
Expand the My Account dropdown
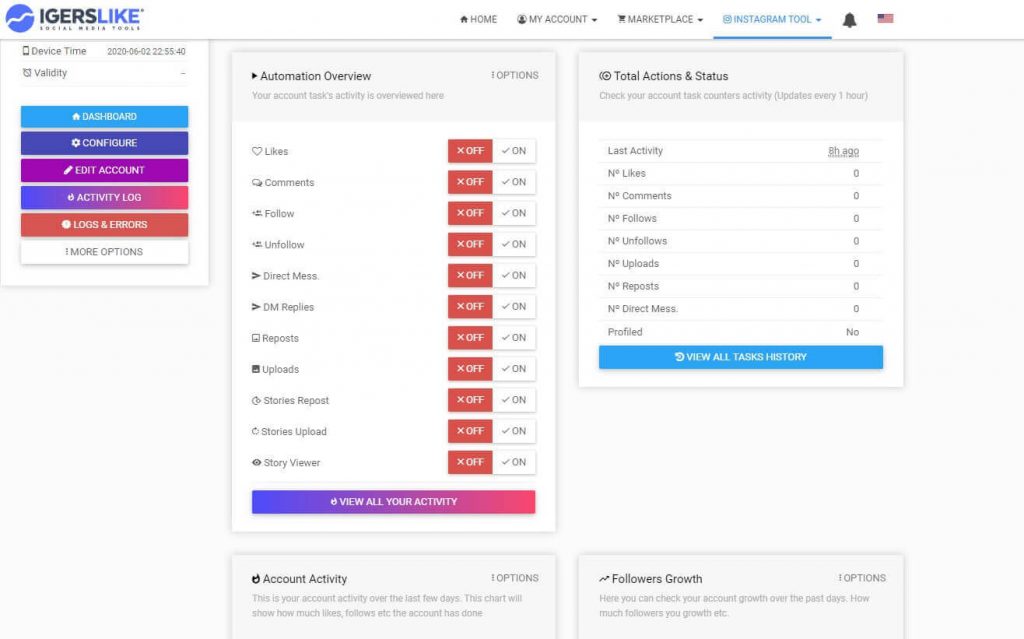[557, 19]
